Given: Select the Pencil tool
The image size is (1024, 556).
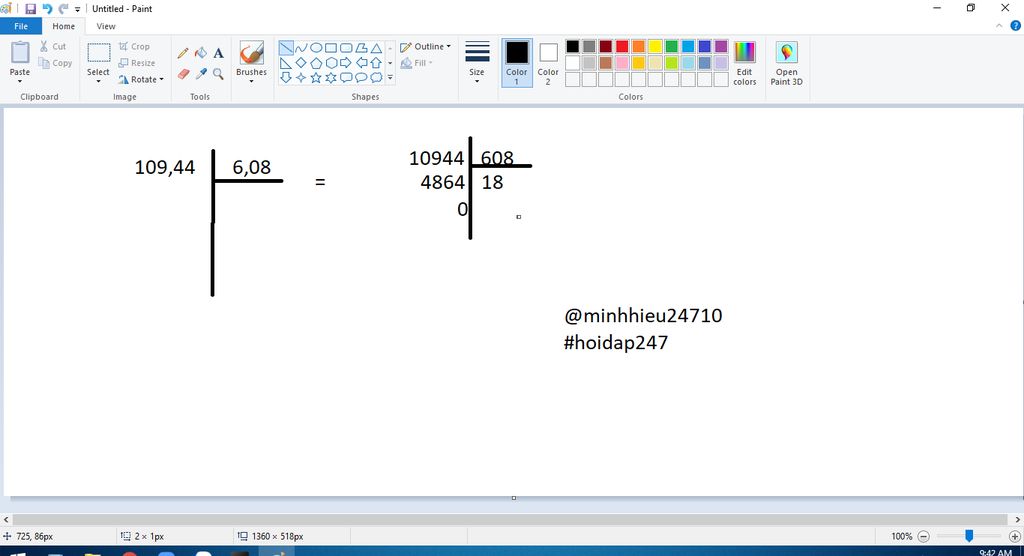Looking at the screenshot, I should [183, 54].
